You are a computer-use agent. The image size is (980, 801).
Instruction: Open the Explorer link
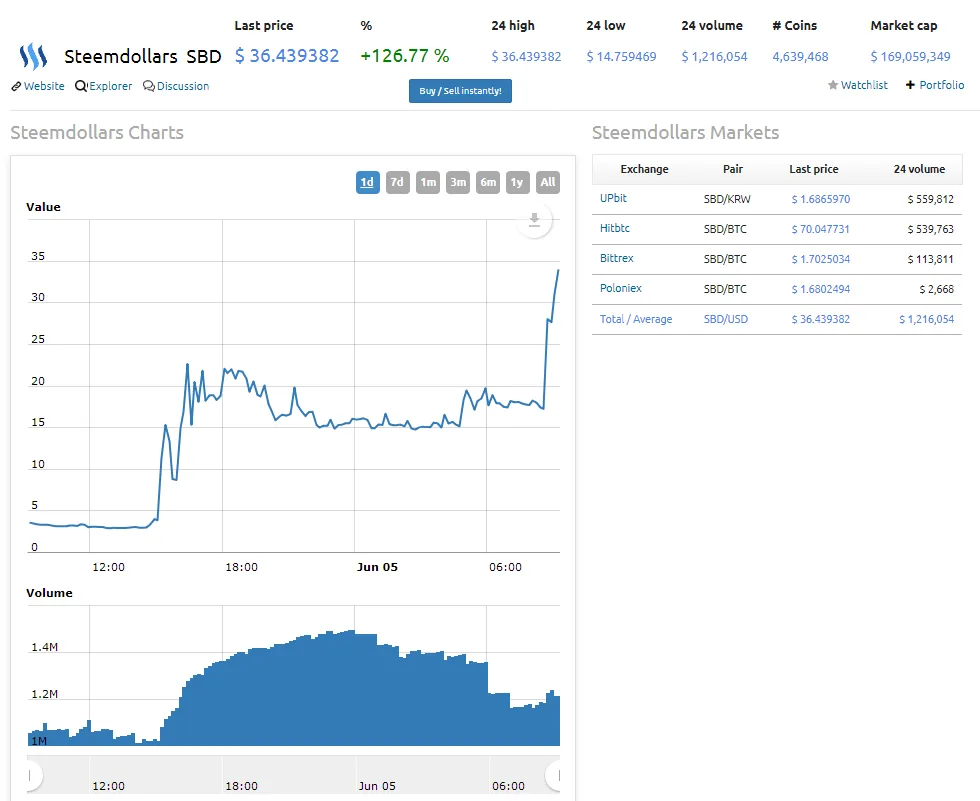click(x=104, y=86)
